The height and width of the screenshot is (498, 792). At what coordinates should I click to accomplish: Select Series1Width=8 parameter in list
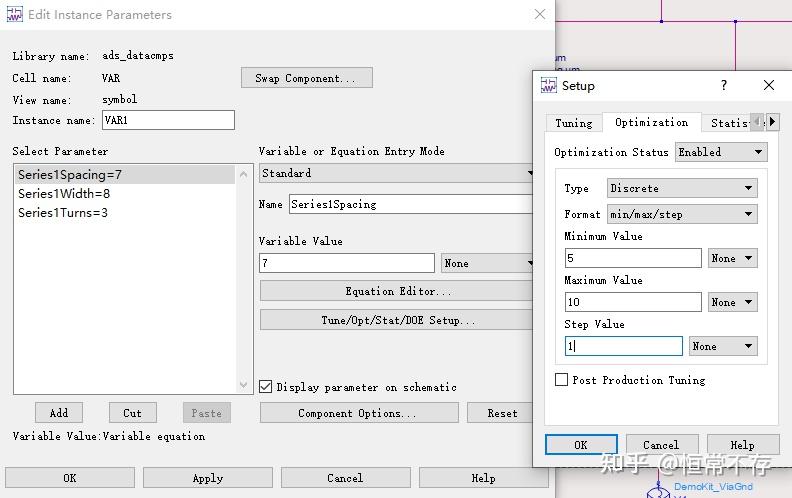pyautogui.click(x=64, y=194)
